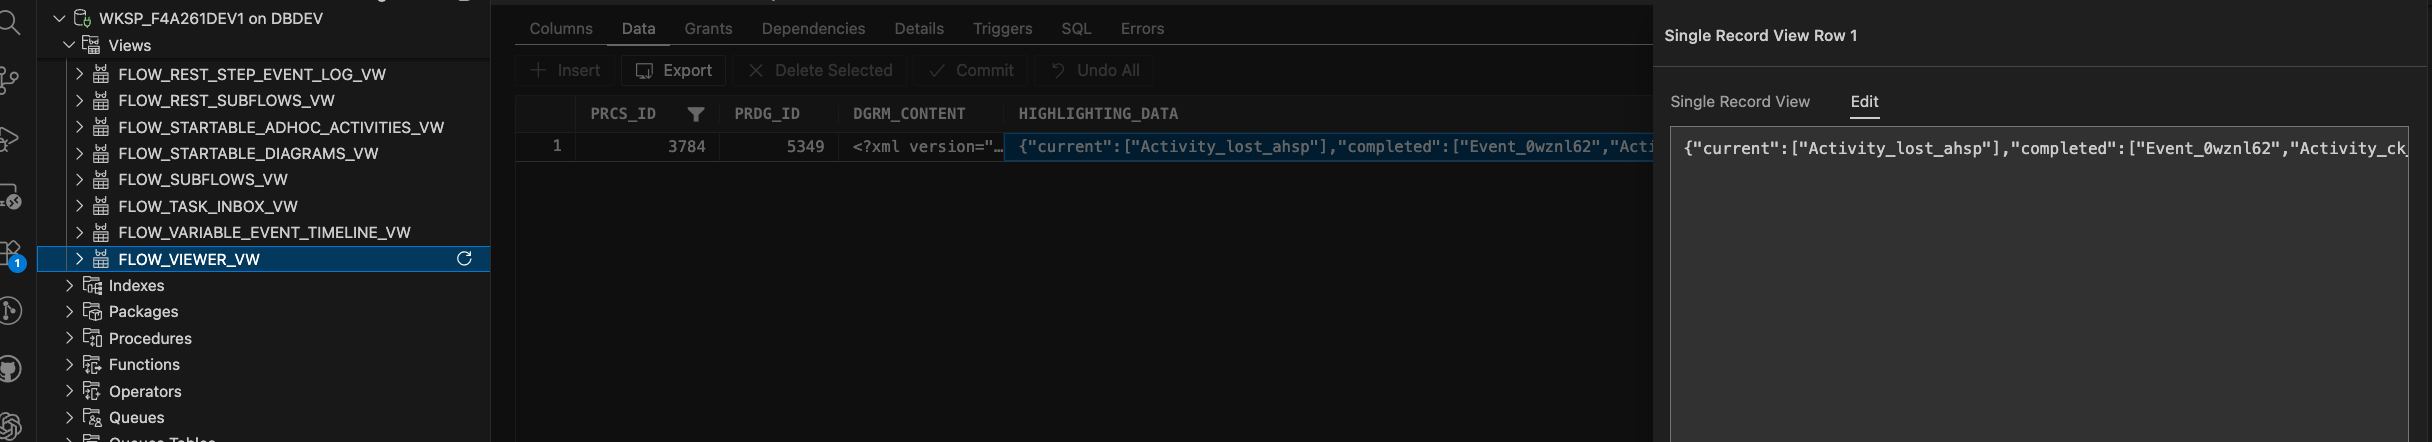This screenshot has width=2432, height=442.
Task: Collapse WKSP_F4A261DEV1 connection node
Action: coord(59,18)
